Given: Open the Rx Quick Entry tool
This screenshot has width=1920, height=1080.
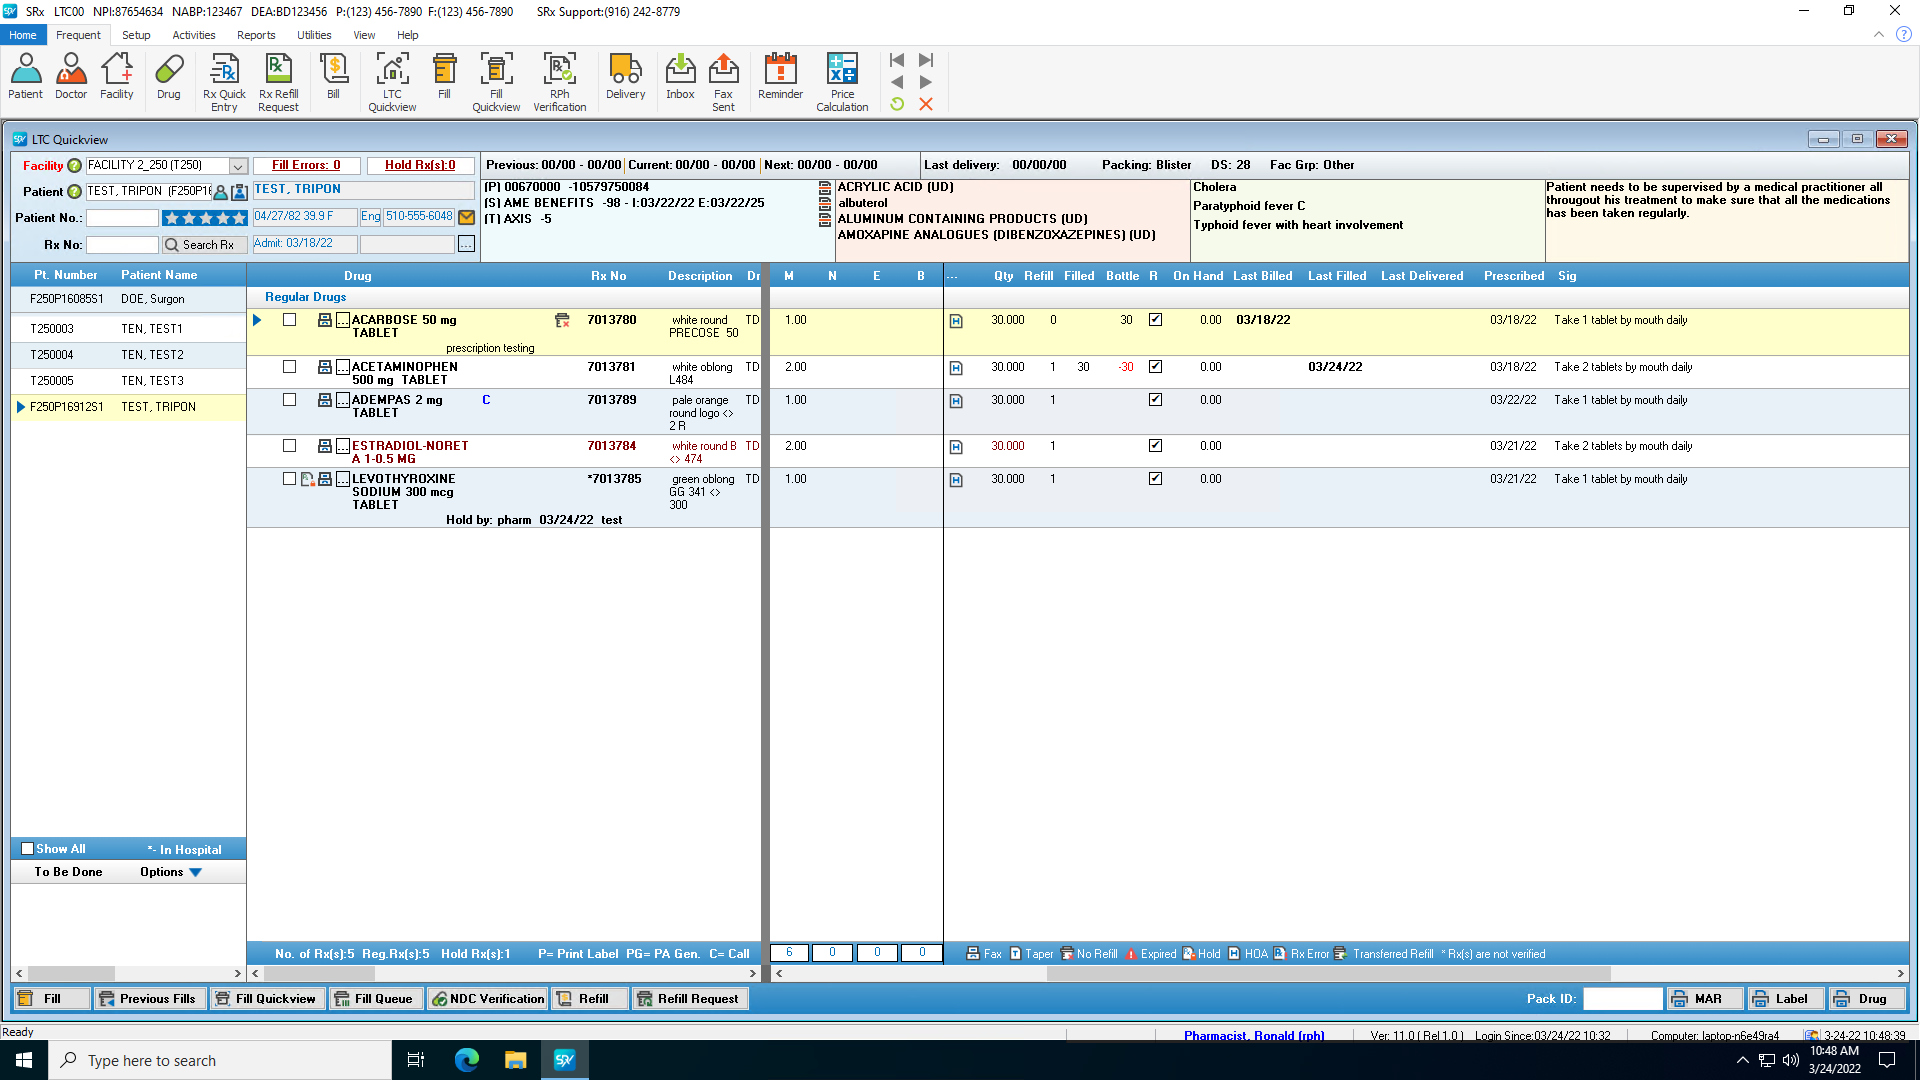Looking at the screenshot, I should [x=224, y=82].
